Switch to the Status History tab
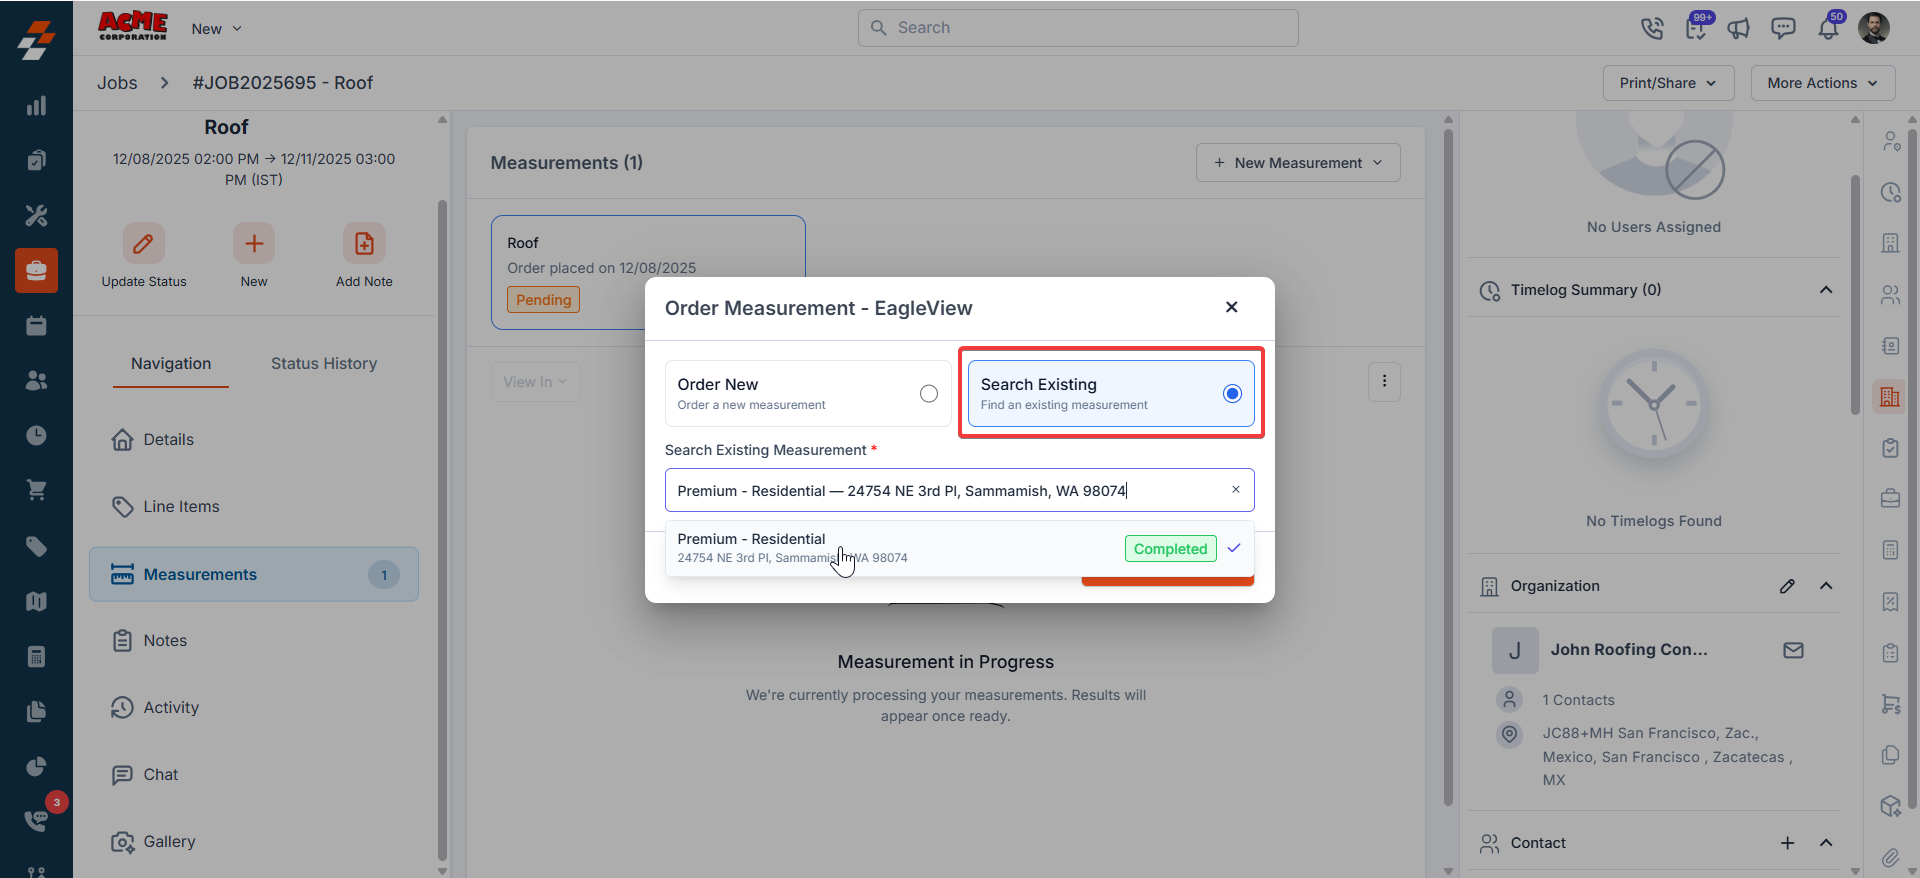1920x878 pixels. [x=324, y=364]
